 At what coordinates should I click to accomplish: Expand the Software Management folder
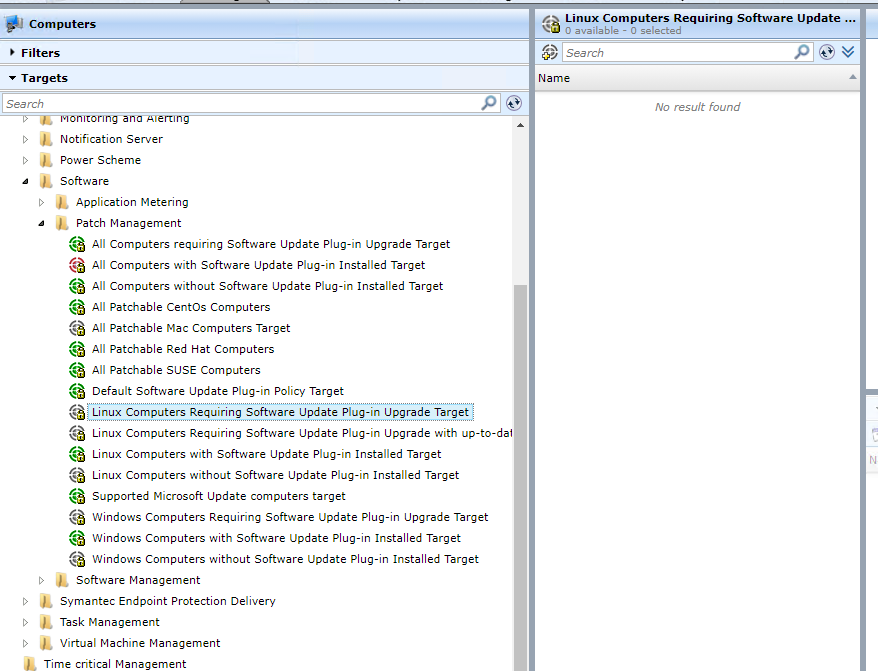pyautogui.click(x=42, y=580)
